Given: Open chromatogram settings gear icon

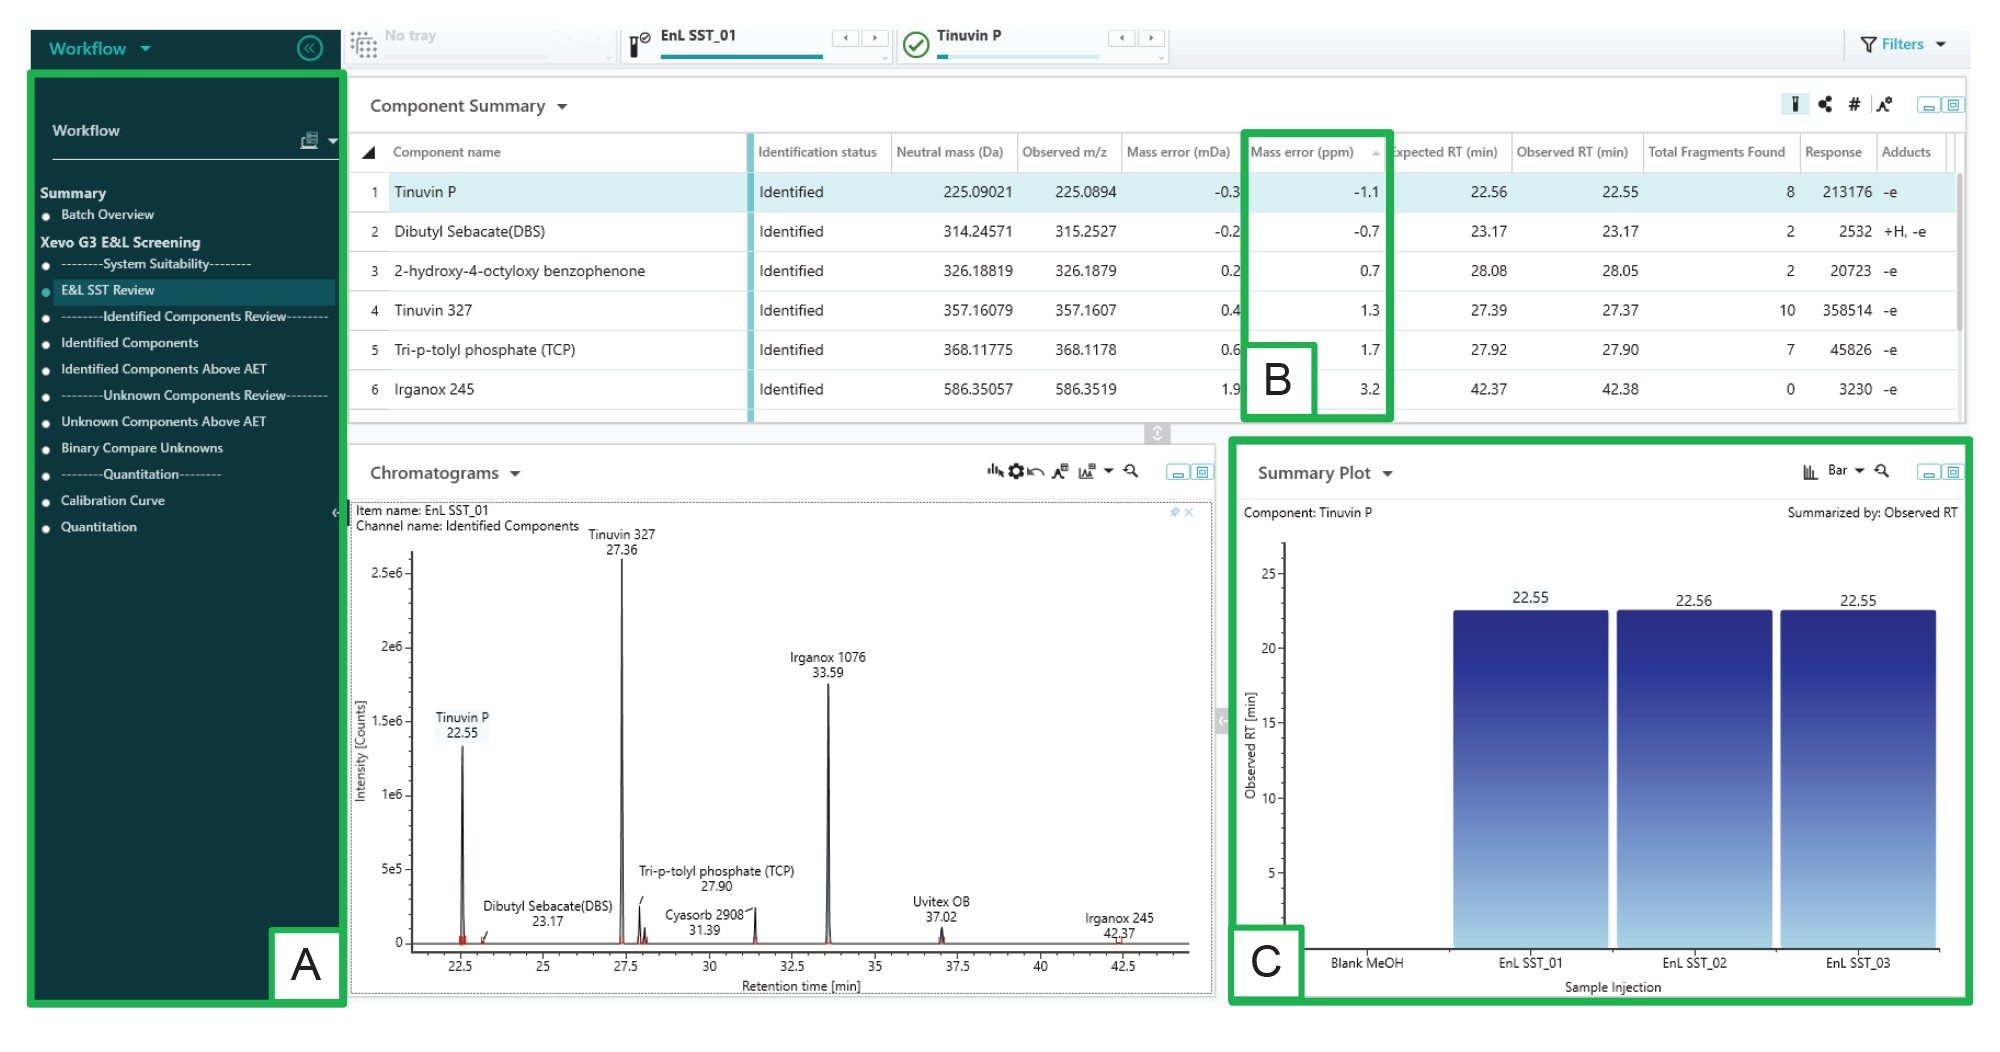Looking at the screenshot, I should point(1016,471).
